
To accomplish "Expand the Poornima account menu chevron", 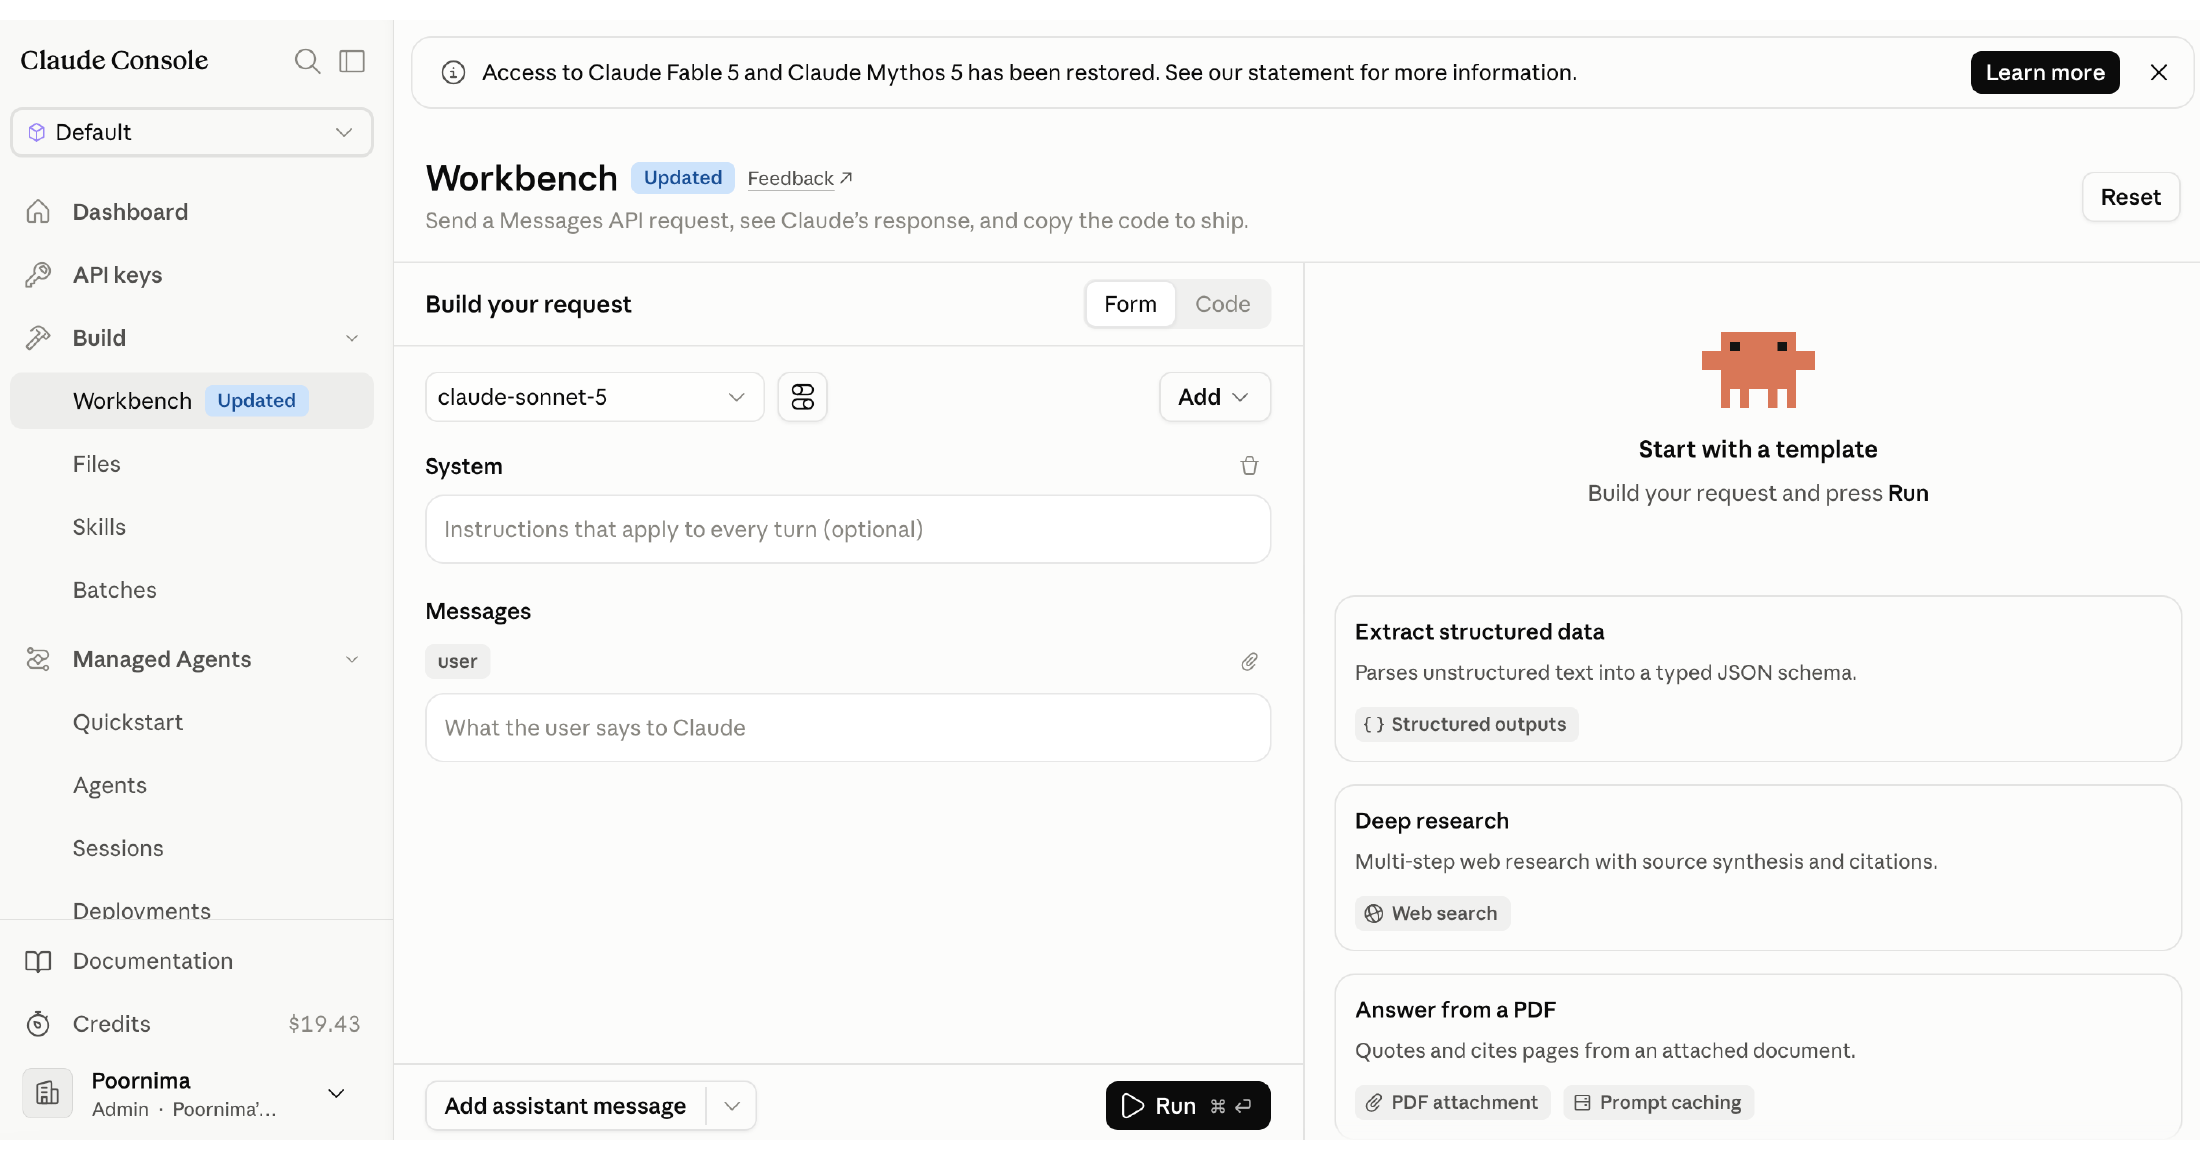I will [x=337, y=1093].
